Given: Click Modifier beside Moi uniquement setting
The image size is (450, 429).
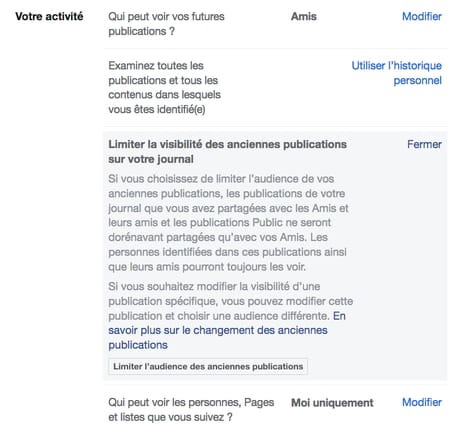Looking at the screenshot, I should coord(422,402).
